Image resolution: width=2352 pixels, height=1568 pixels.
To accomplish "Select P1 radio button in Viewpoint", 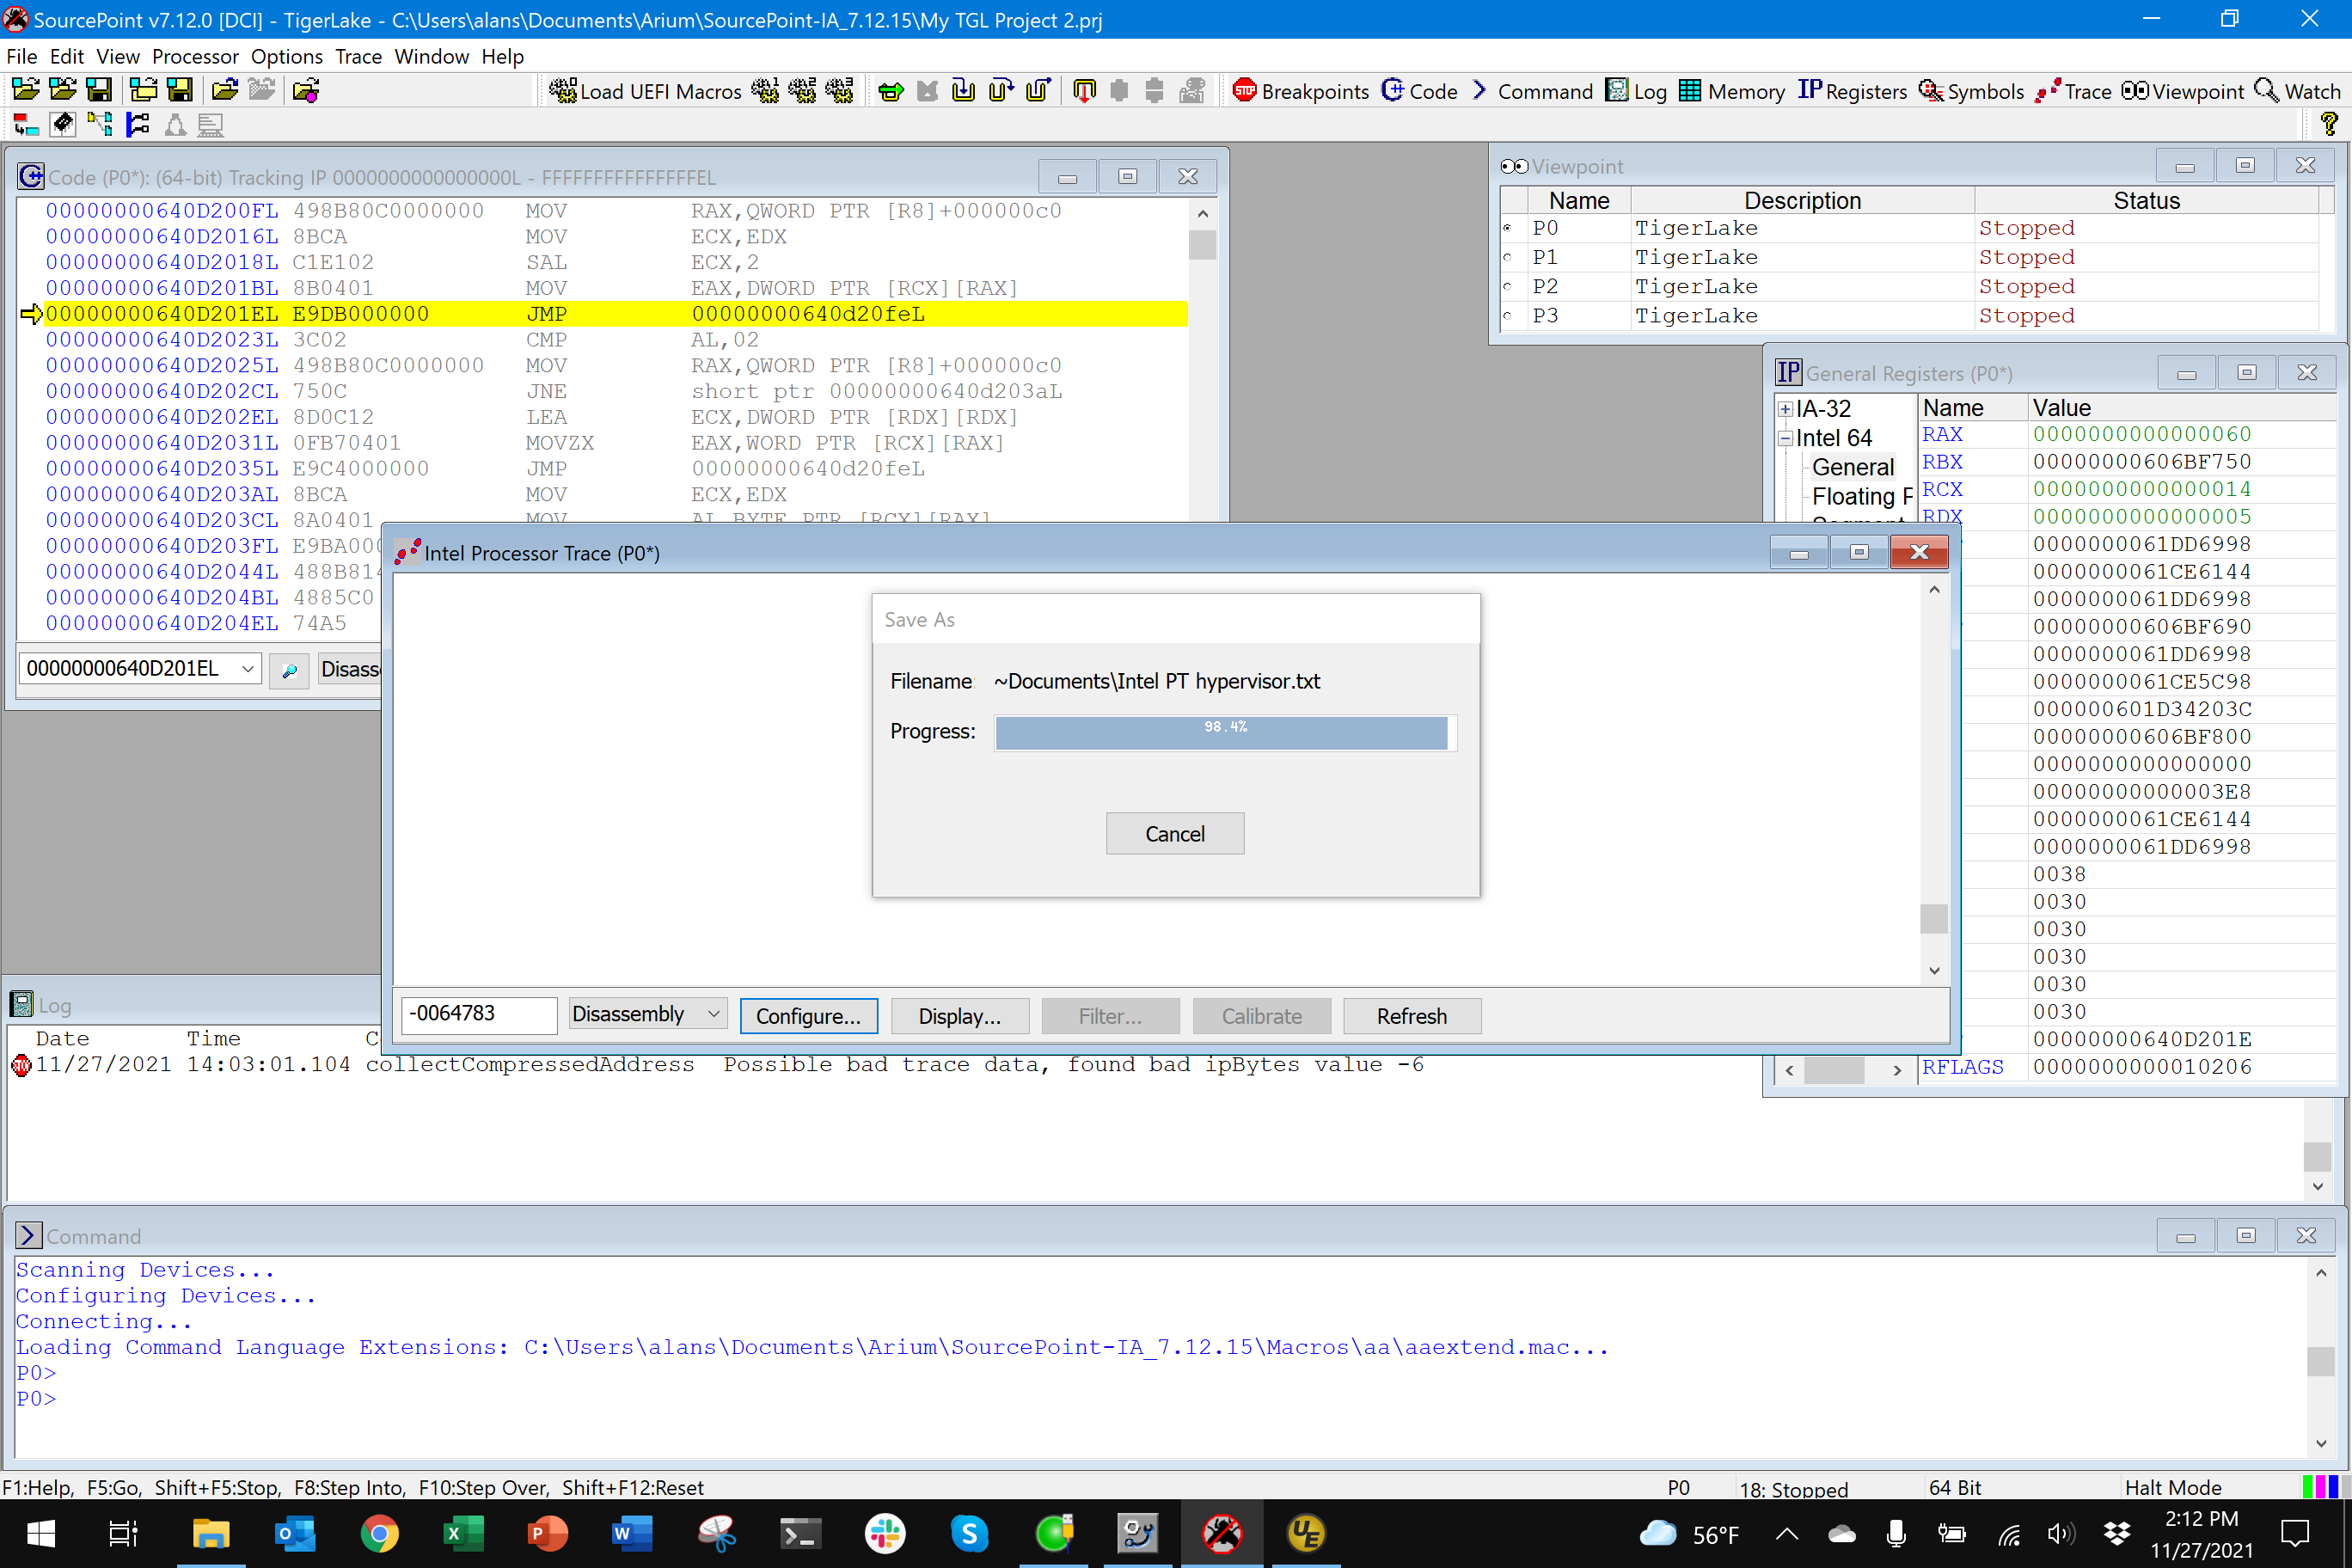I will pyautogui.click(x=1507, y=257).
